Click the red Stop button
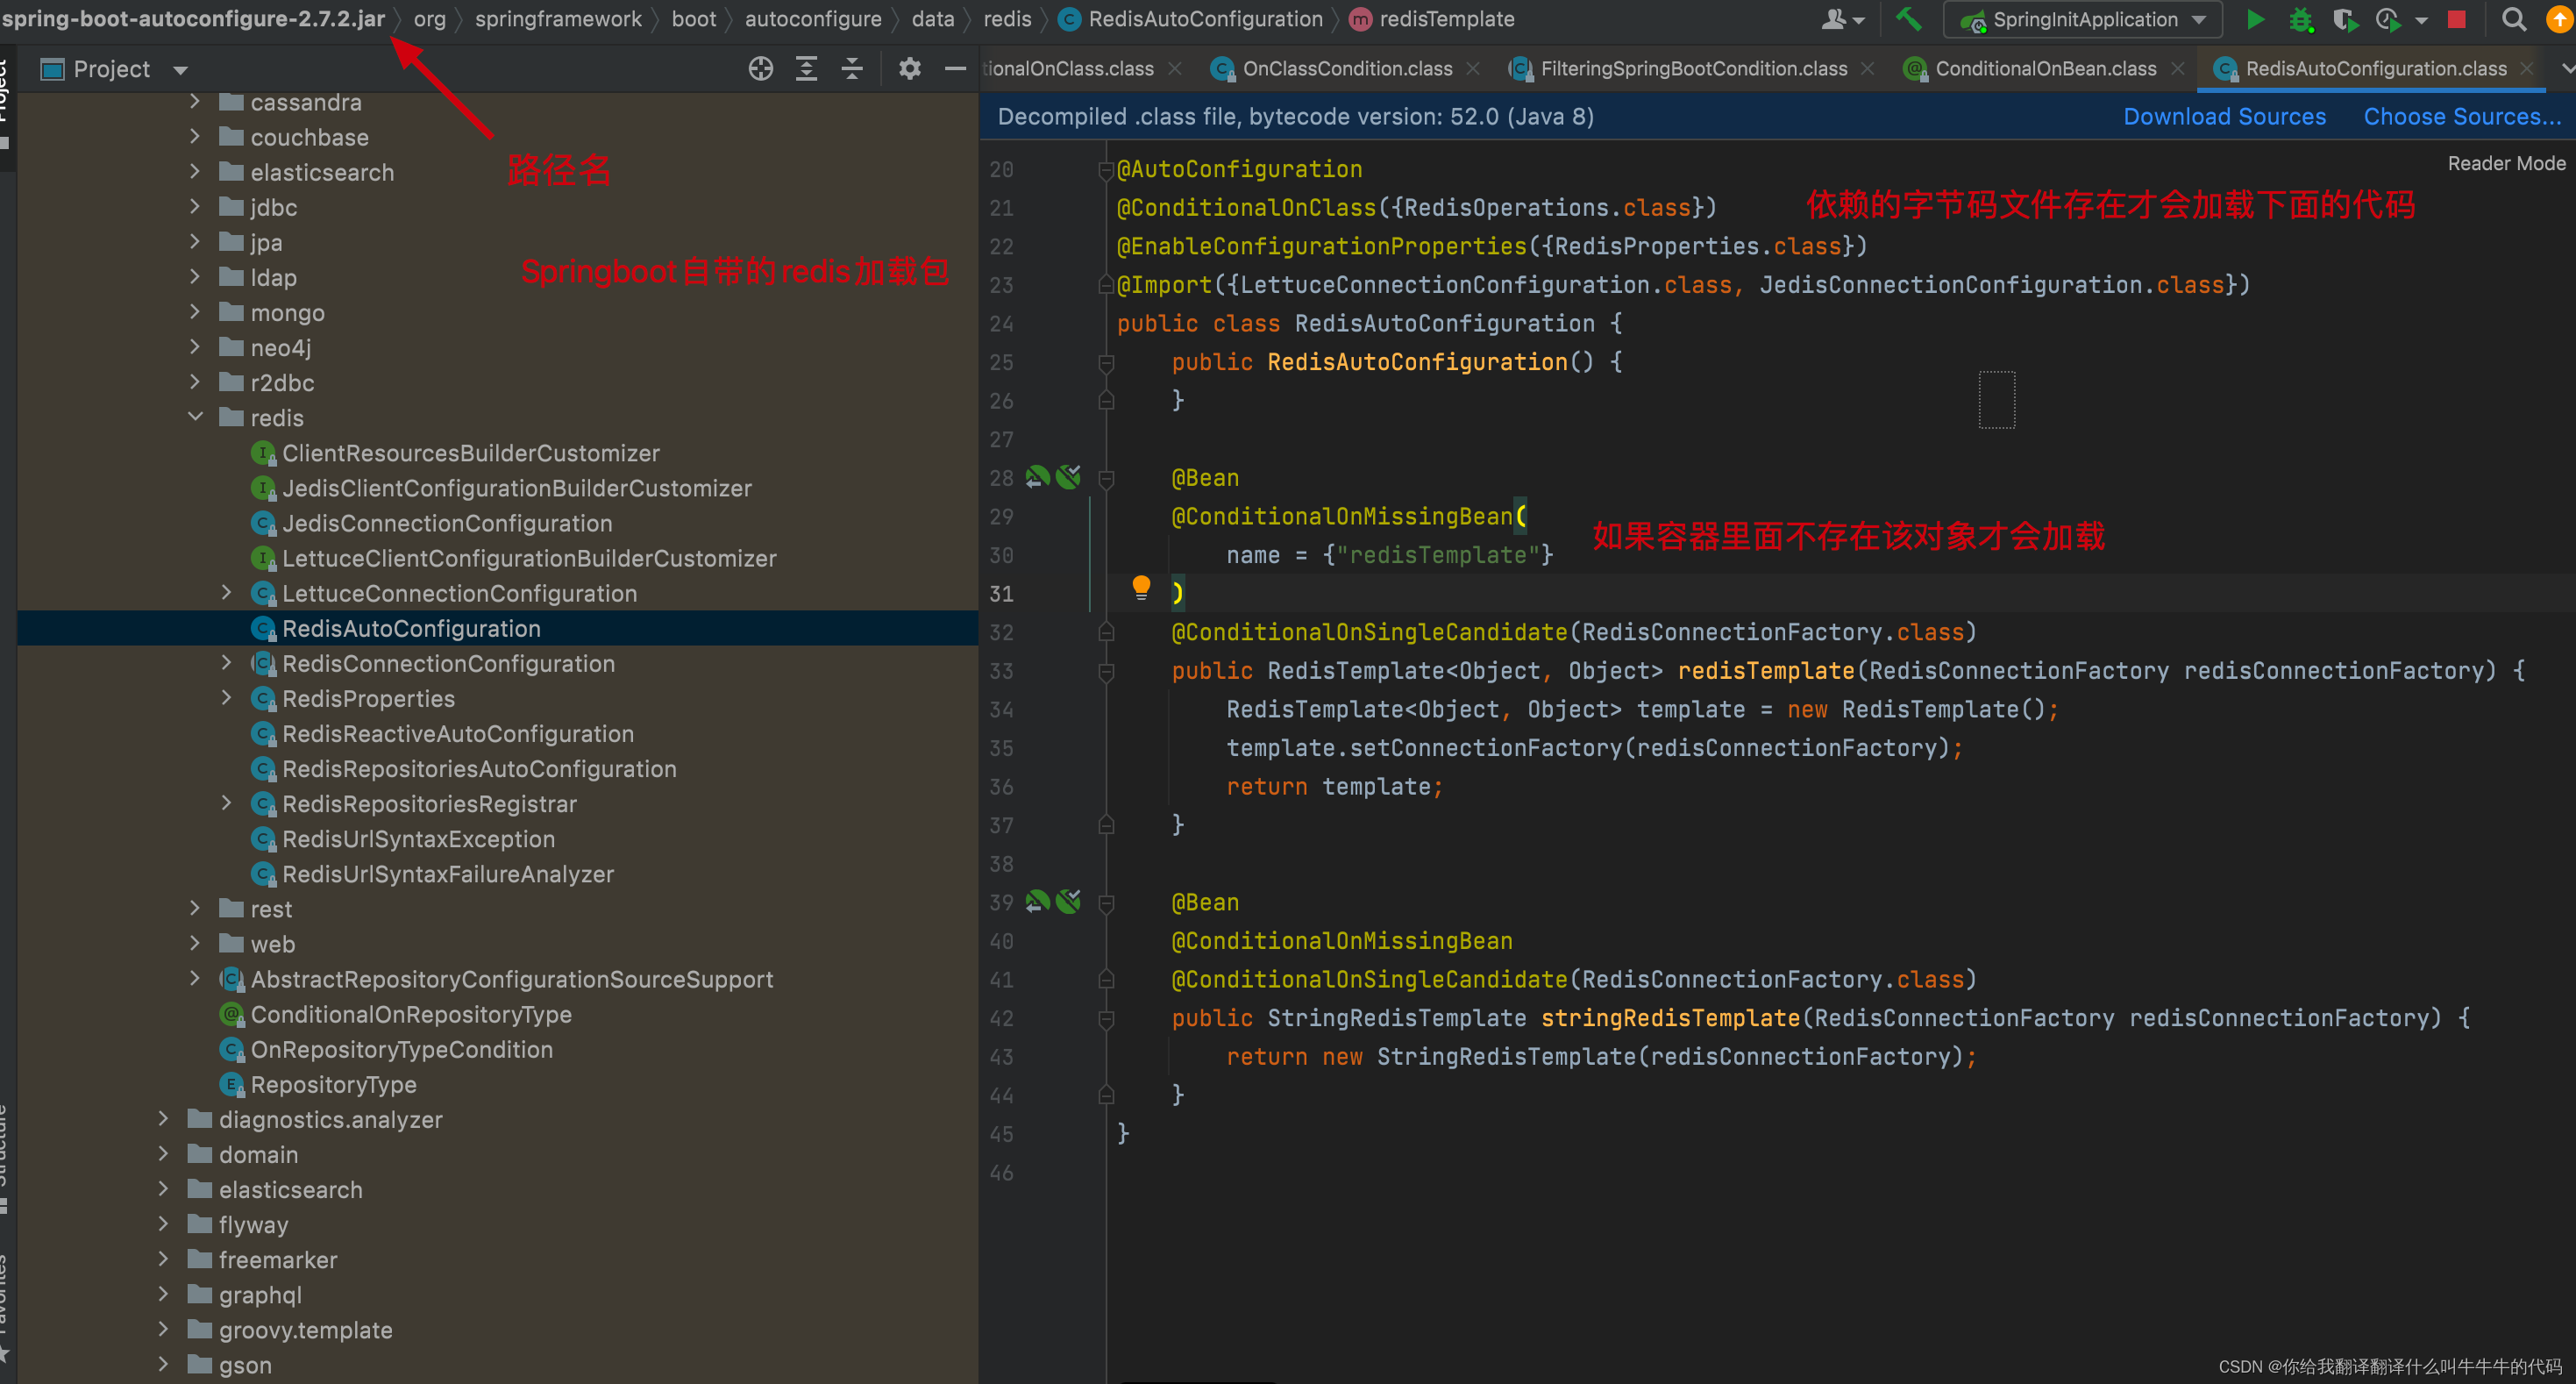The height and width of the screenshot is (1384, 2576). coord(2456,19)
